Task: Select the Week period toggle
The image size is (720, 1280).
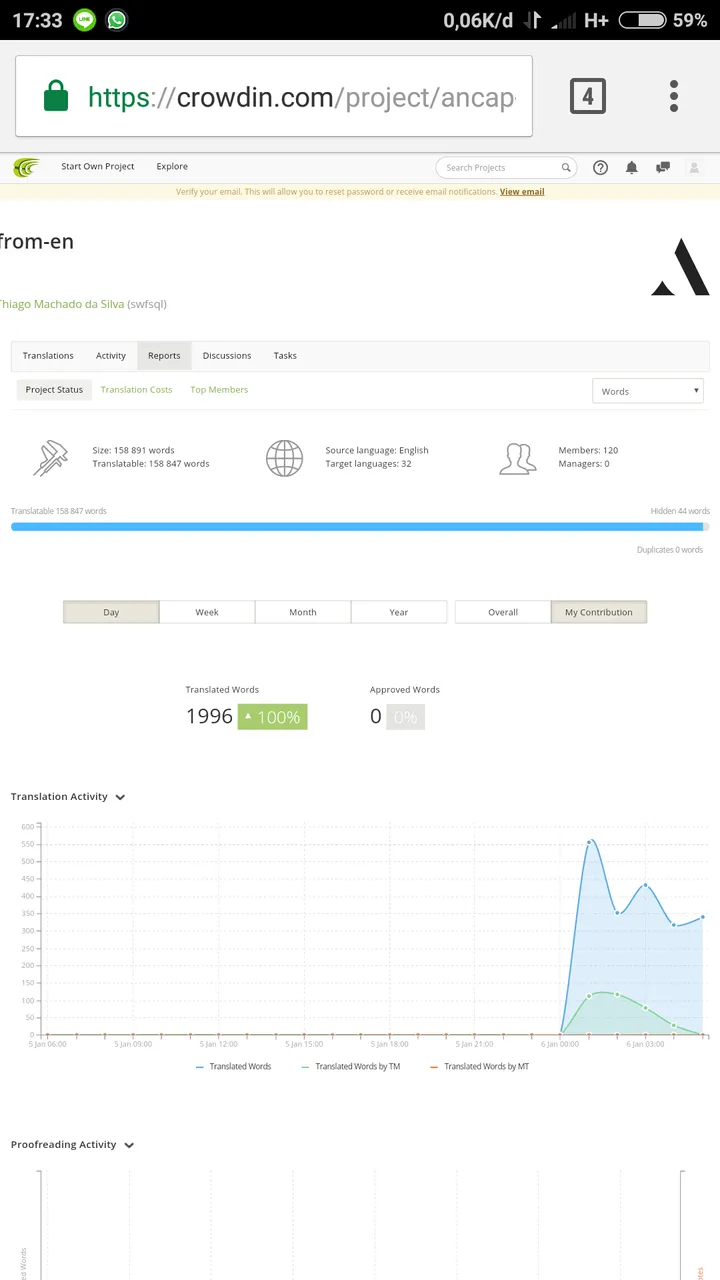Action: pos(207,612)
